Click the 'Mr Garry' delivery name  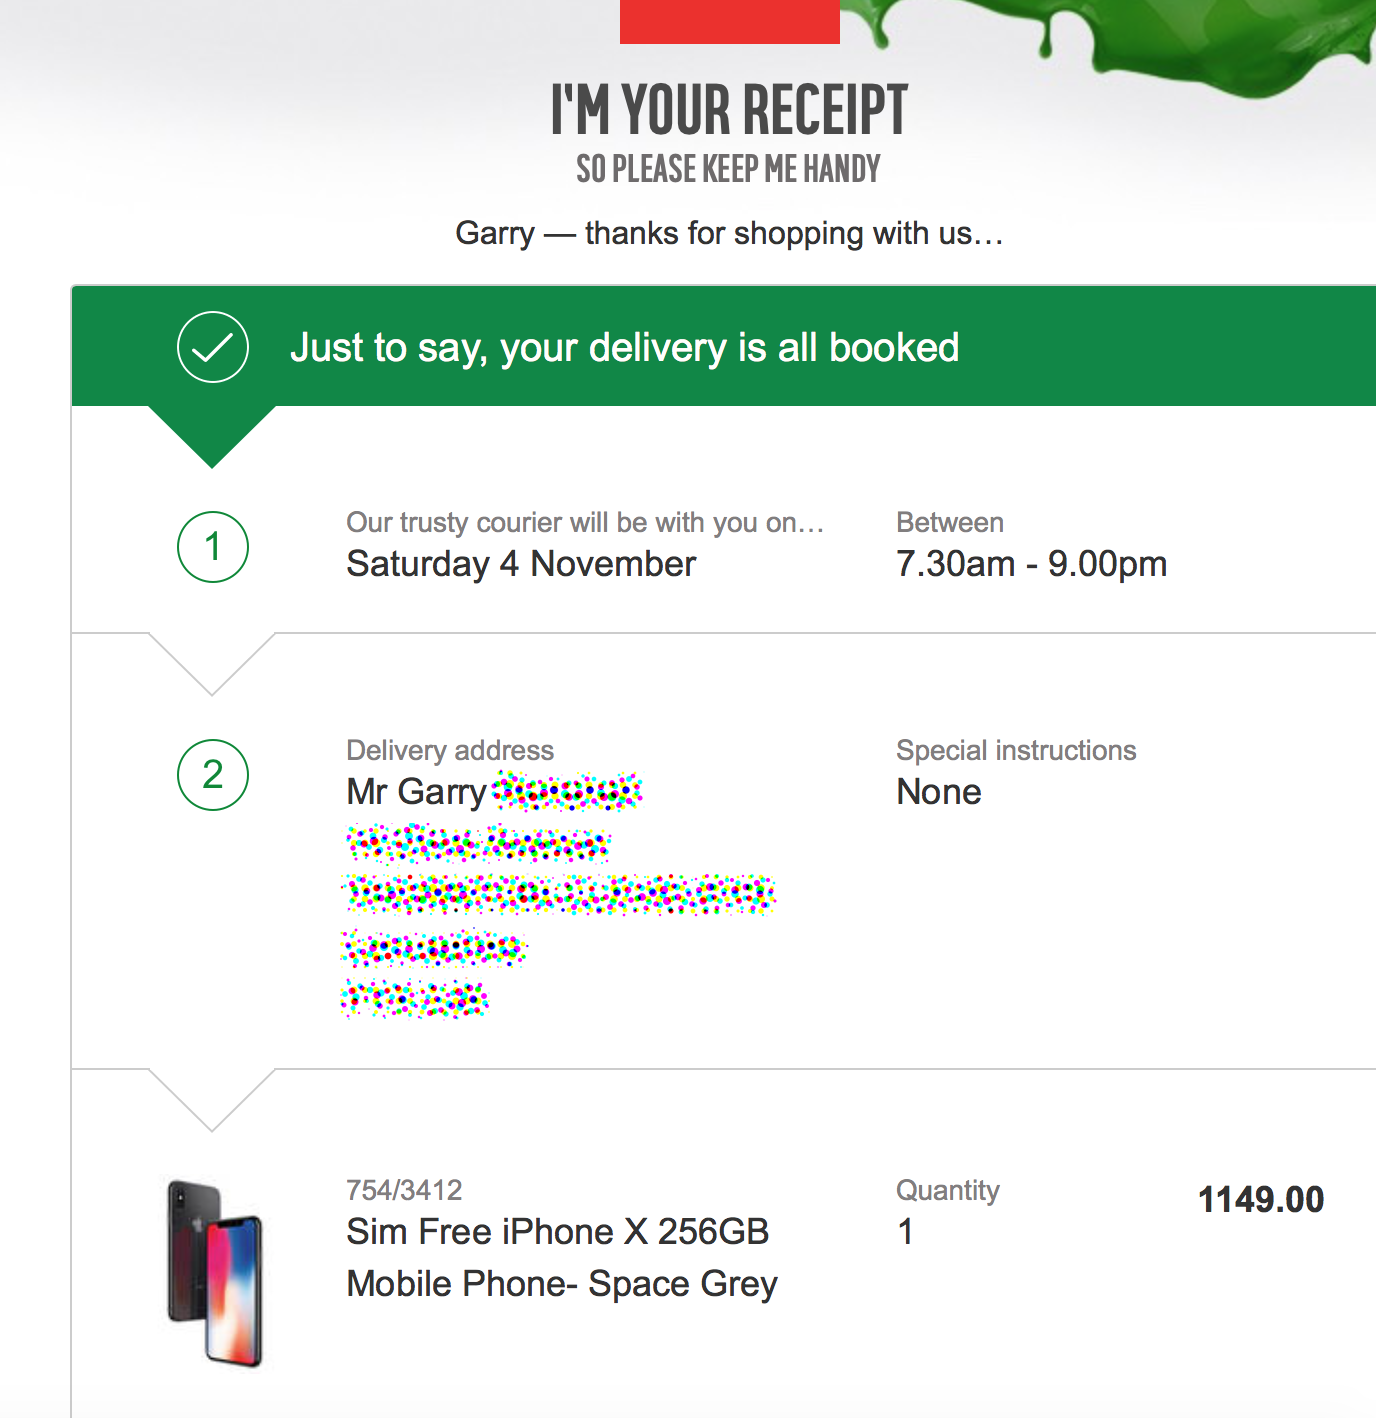416,792
